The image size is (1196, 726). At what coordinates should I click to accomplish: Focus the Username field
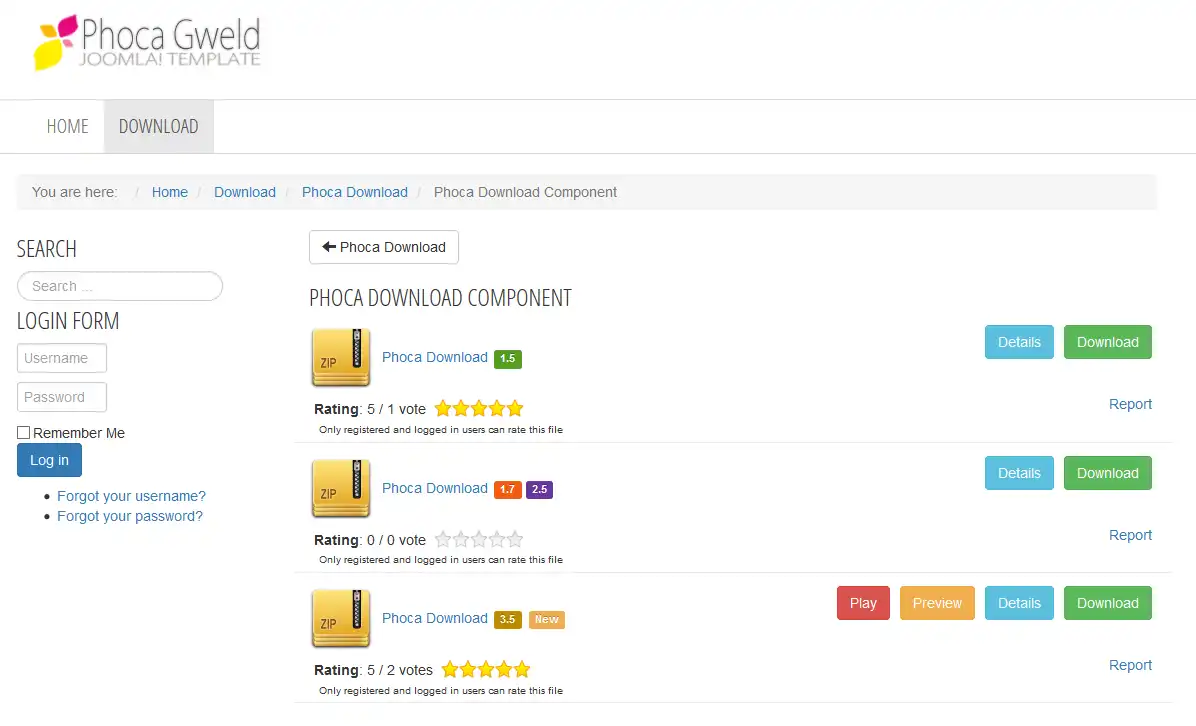pos(62,358)
